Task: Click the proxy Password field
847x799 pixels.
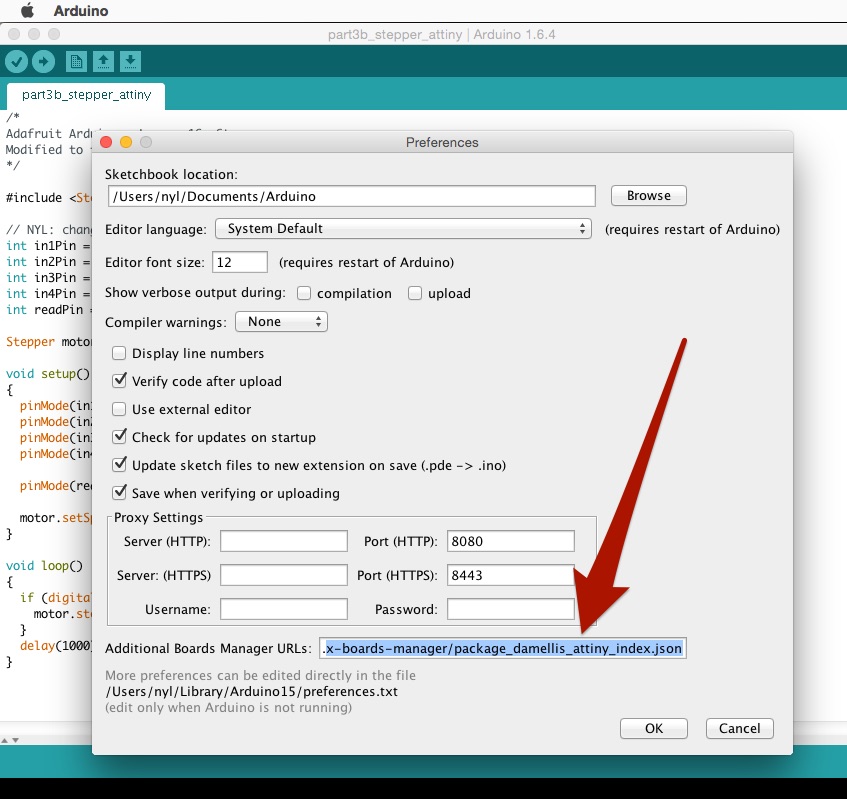Action: [x=510, y=609]
